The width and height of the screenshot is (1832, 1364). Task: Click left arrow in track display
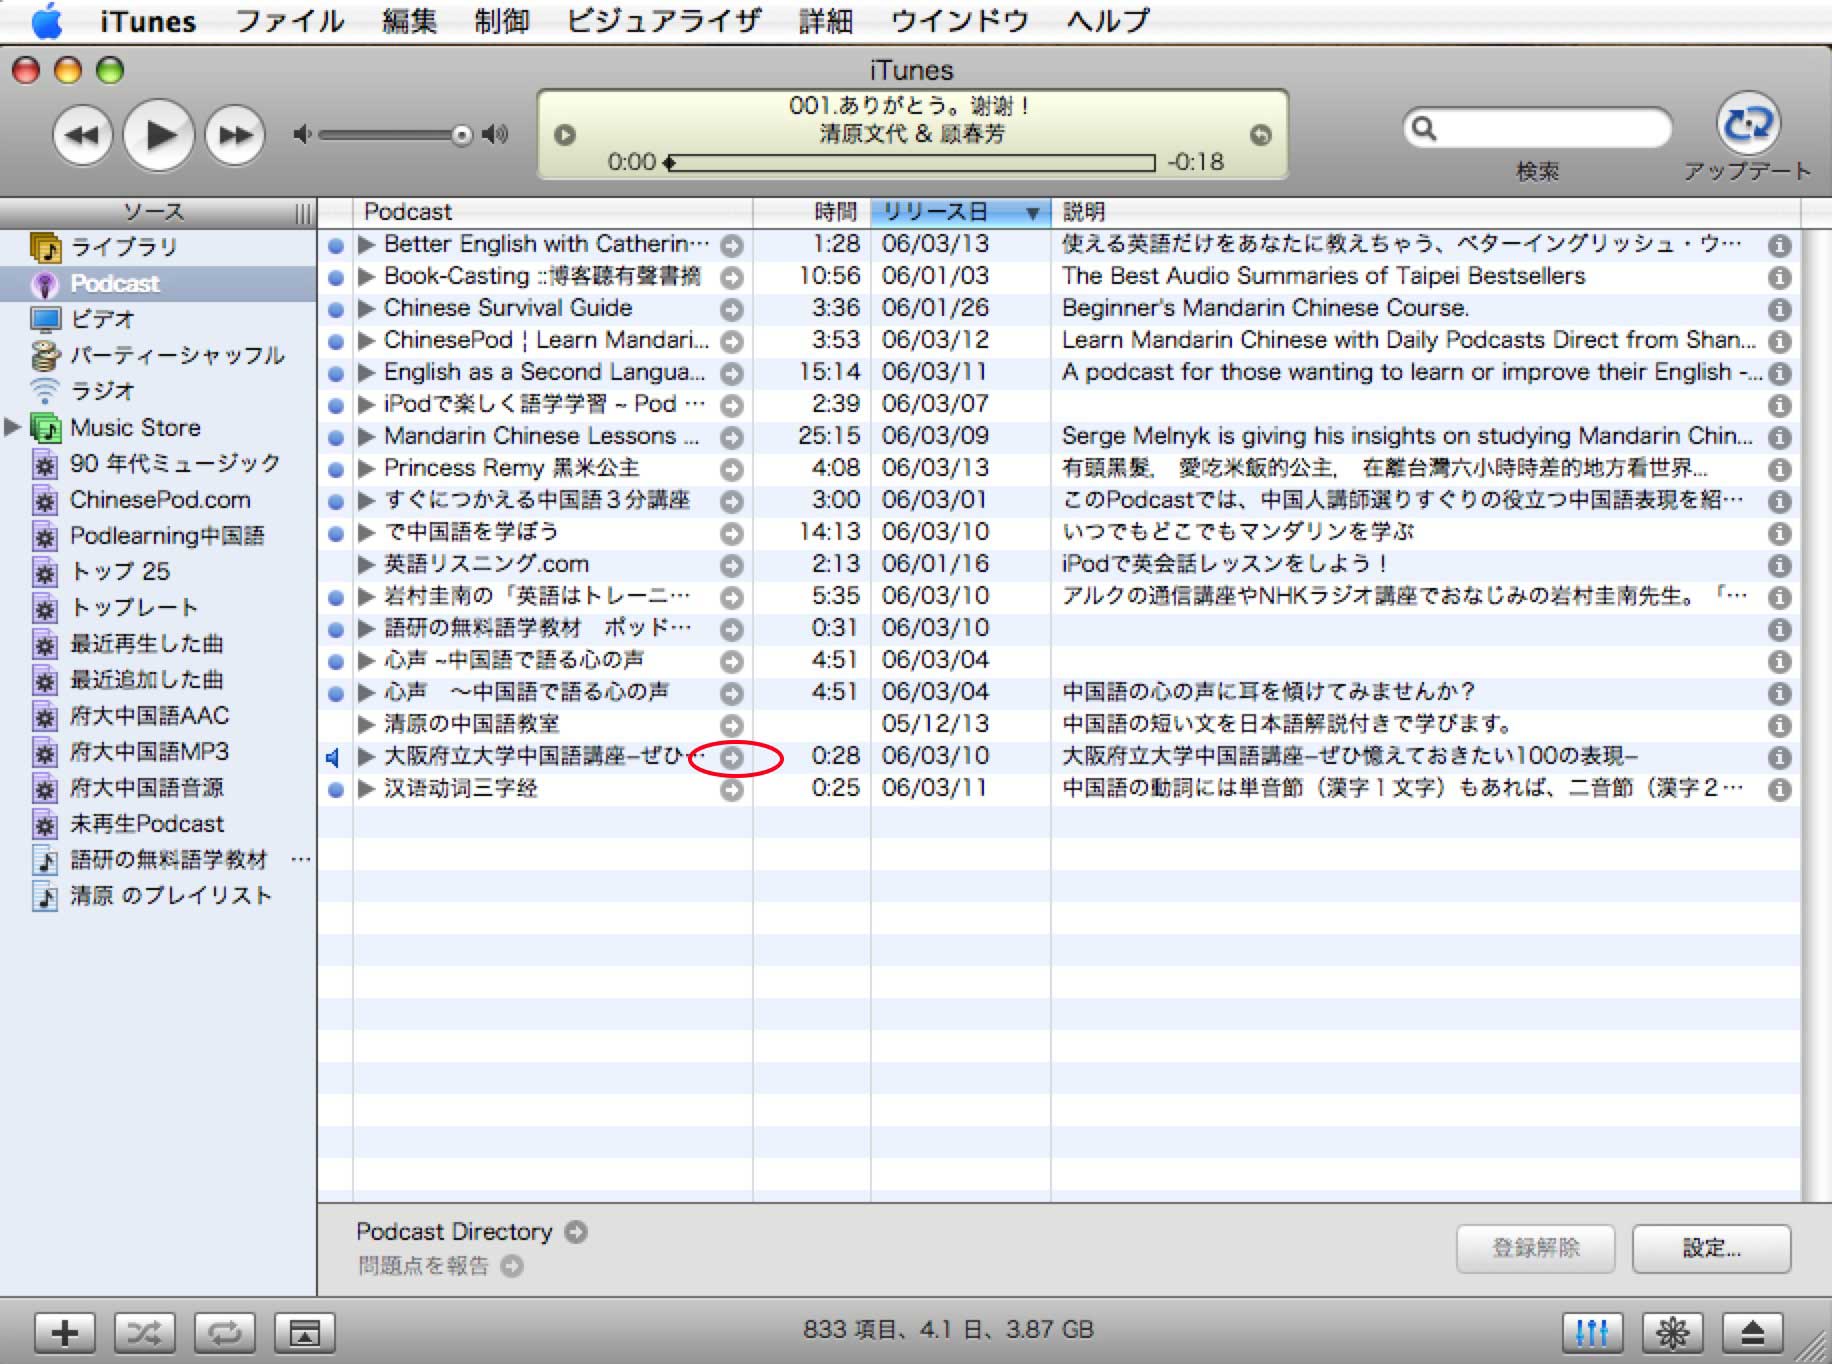pyautogui.click(x=565, y=135)
